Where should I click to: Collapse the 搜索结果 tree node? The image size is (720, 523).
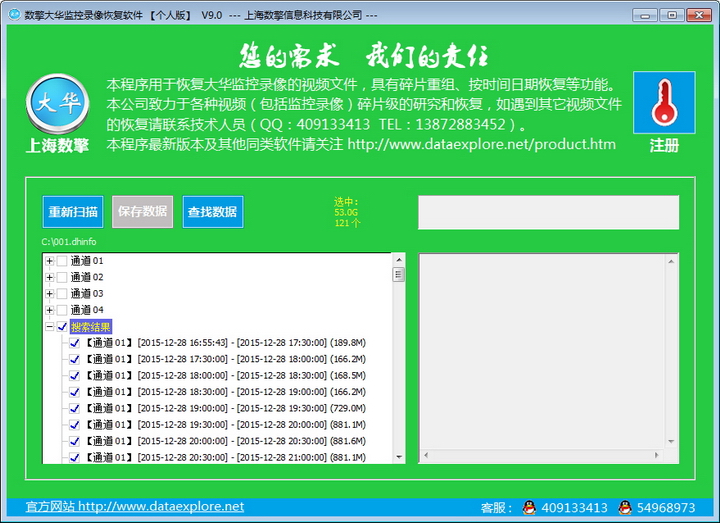pyautogui.click(x=50, y=327)
